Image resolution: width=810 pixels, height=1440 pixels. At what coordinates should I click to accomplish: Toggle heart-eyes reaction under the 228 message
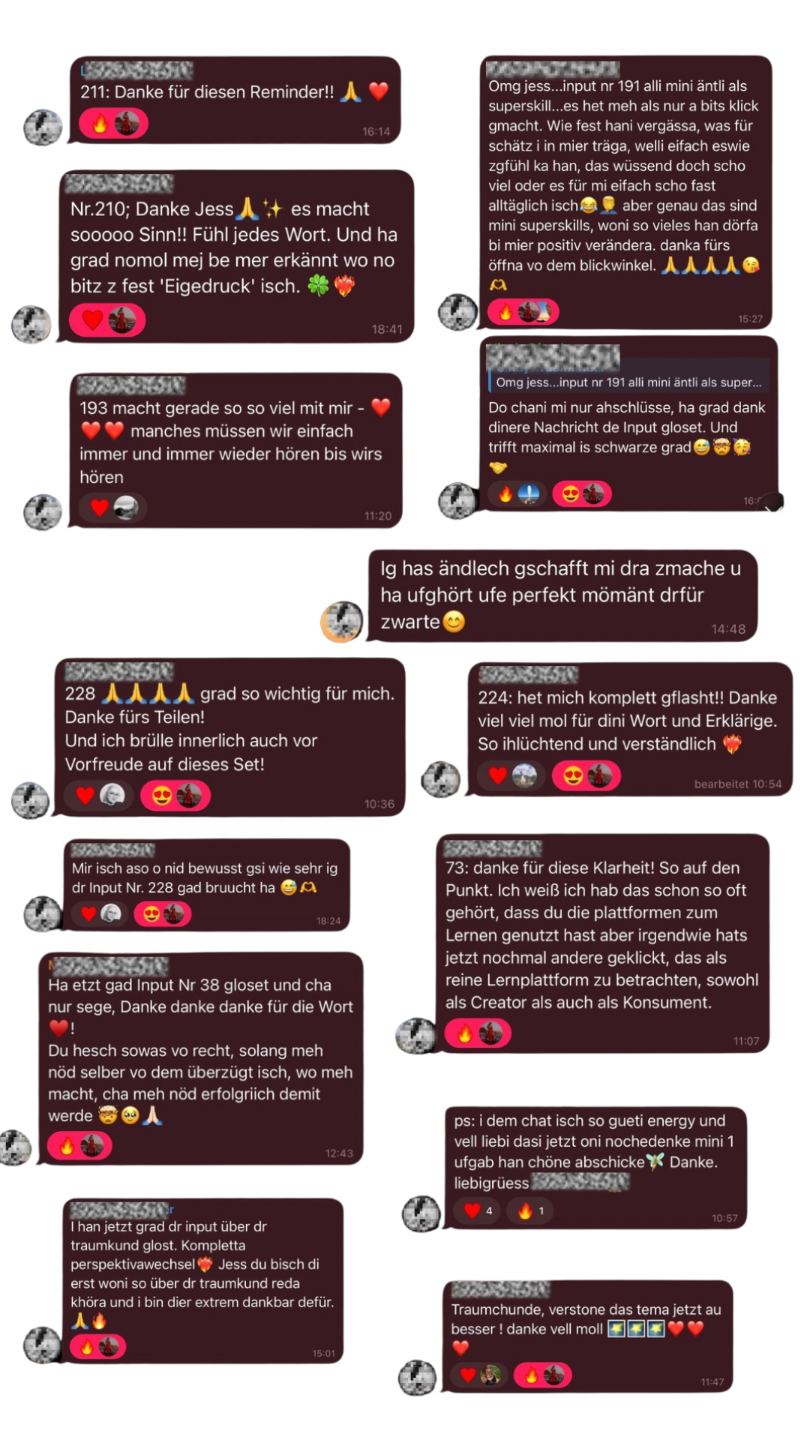(175, 796)
